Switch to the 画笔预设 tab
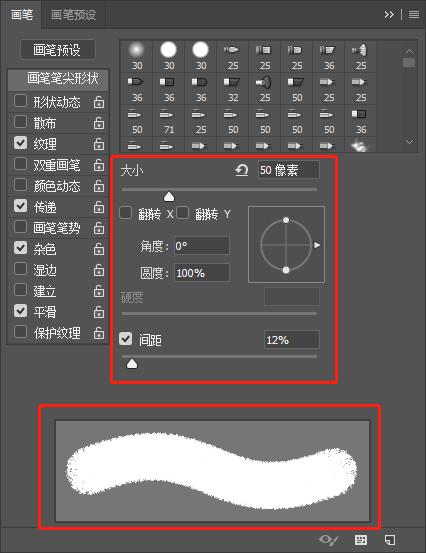426x553 pixels. (x=73, y=14)
